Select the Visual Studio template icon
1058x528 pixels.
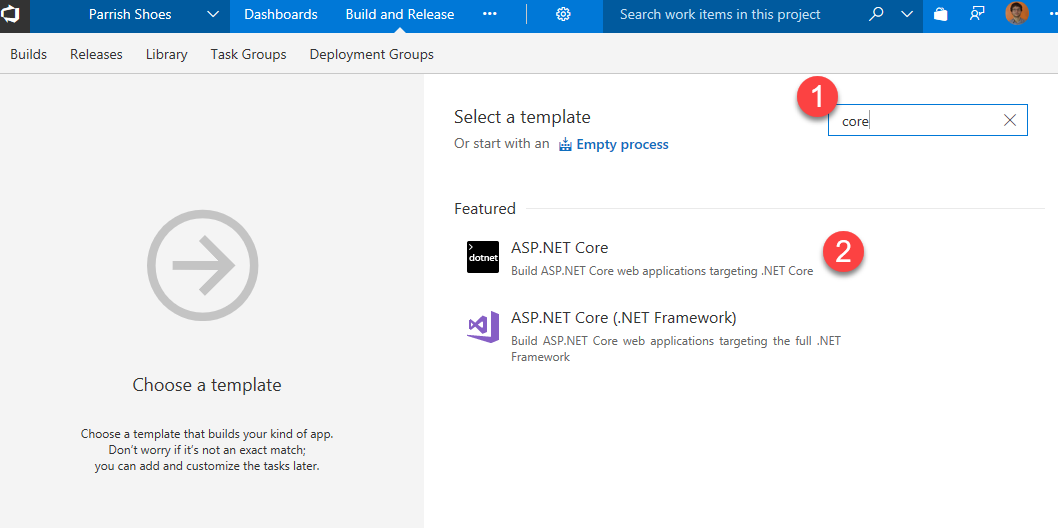(x=483, y=327)
